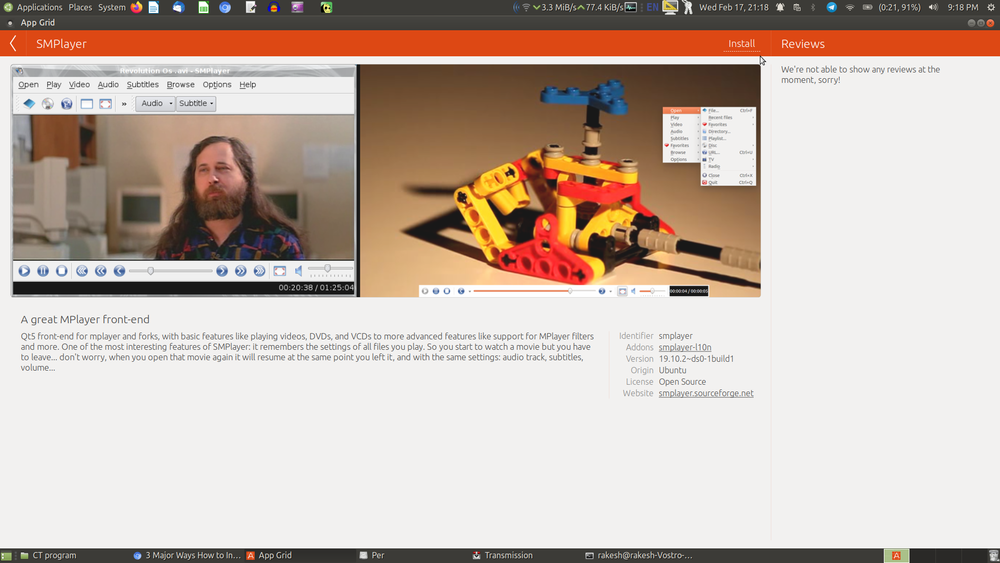Click the smplayer identifier value

coord(675,336)
